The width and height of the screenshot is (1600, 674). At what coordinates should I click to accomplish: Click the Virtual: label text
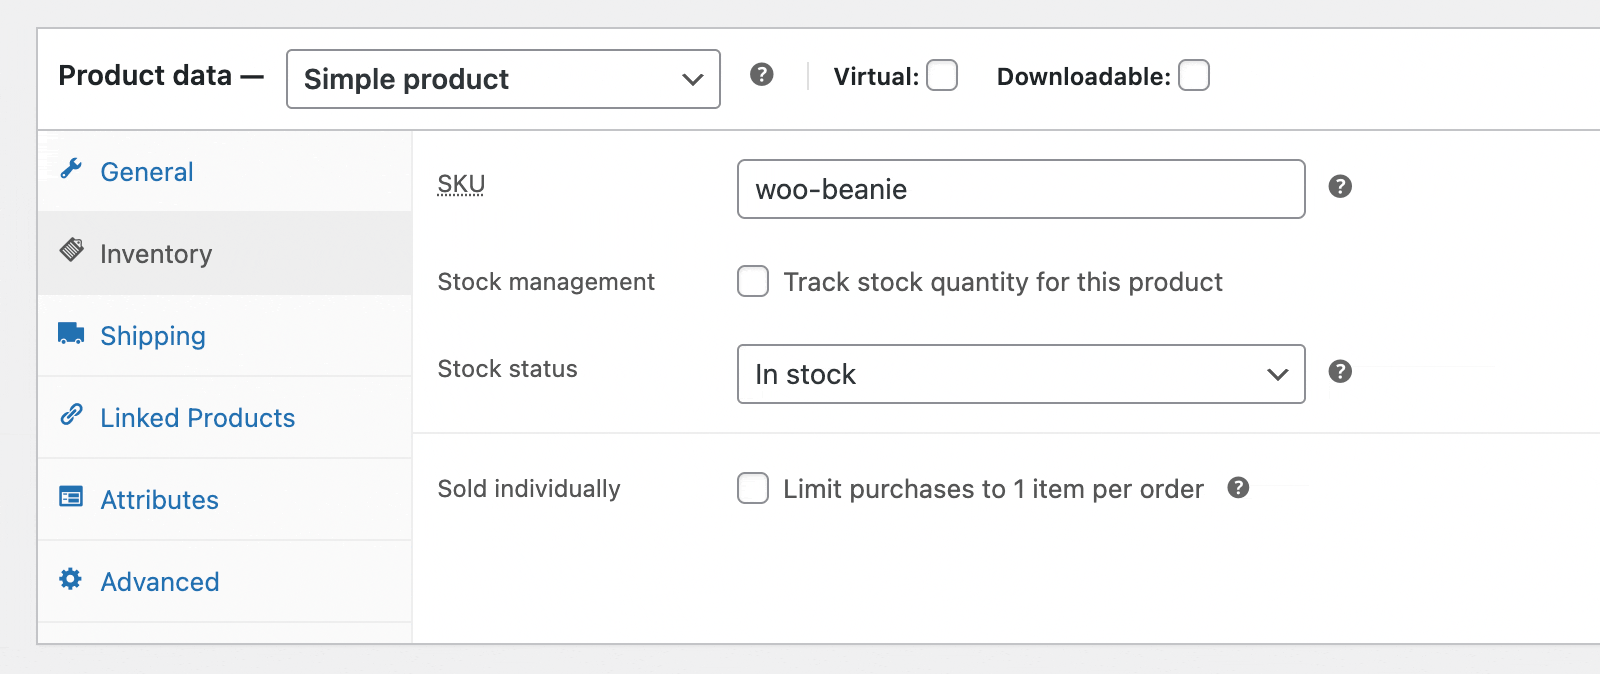point(876,77)
